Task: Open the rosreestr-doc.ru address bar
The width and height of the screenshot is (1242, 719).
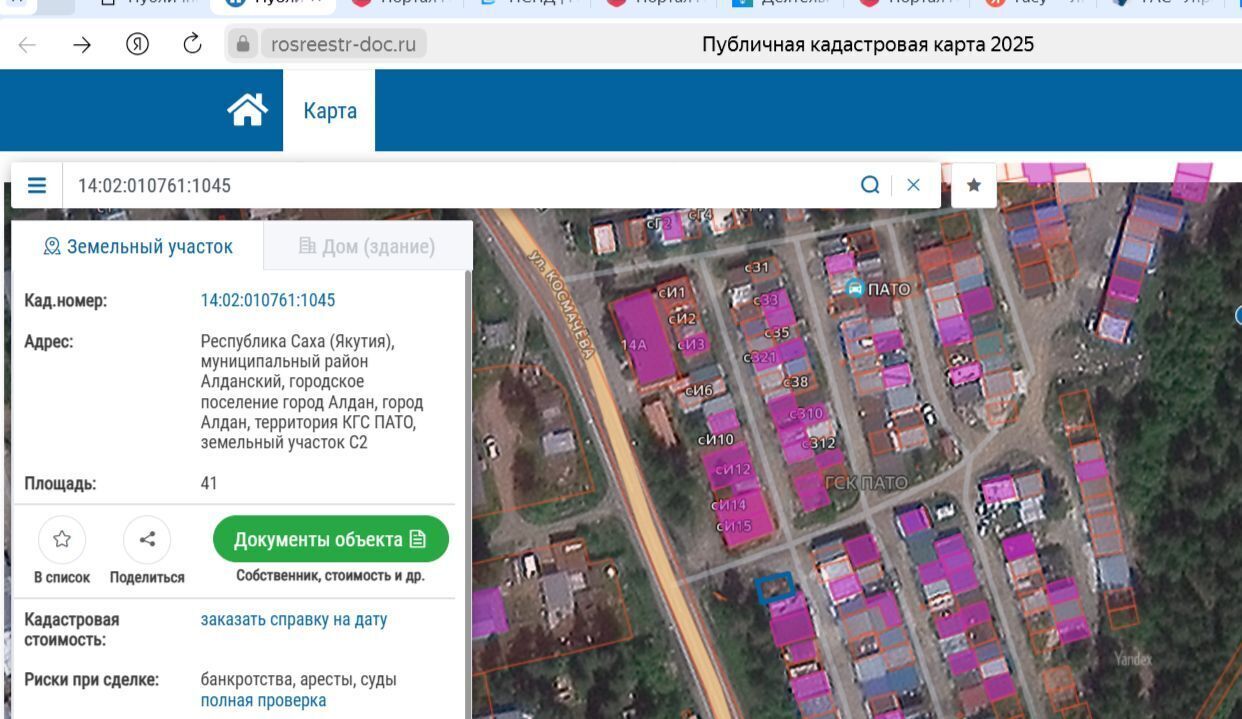Action: pos(343,45)
